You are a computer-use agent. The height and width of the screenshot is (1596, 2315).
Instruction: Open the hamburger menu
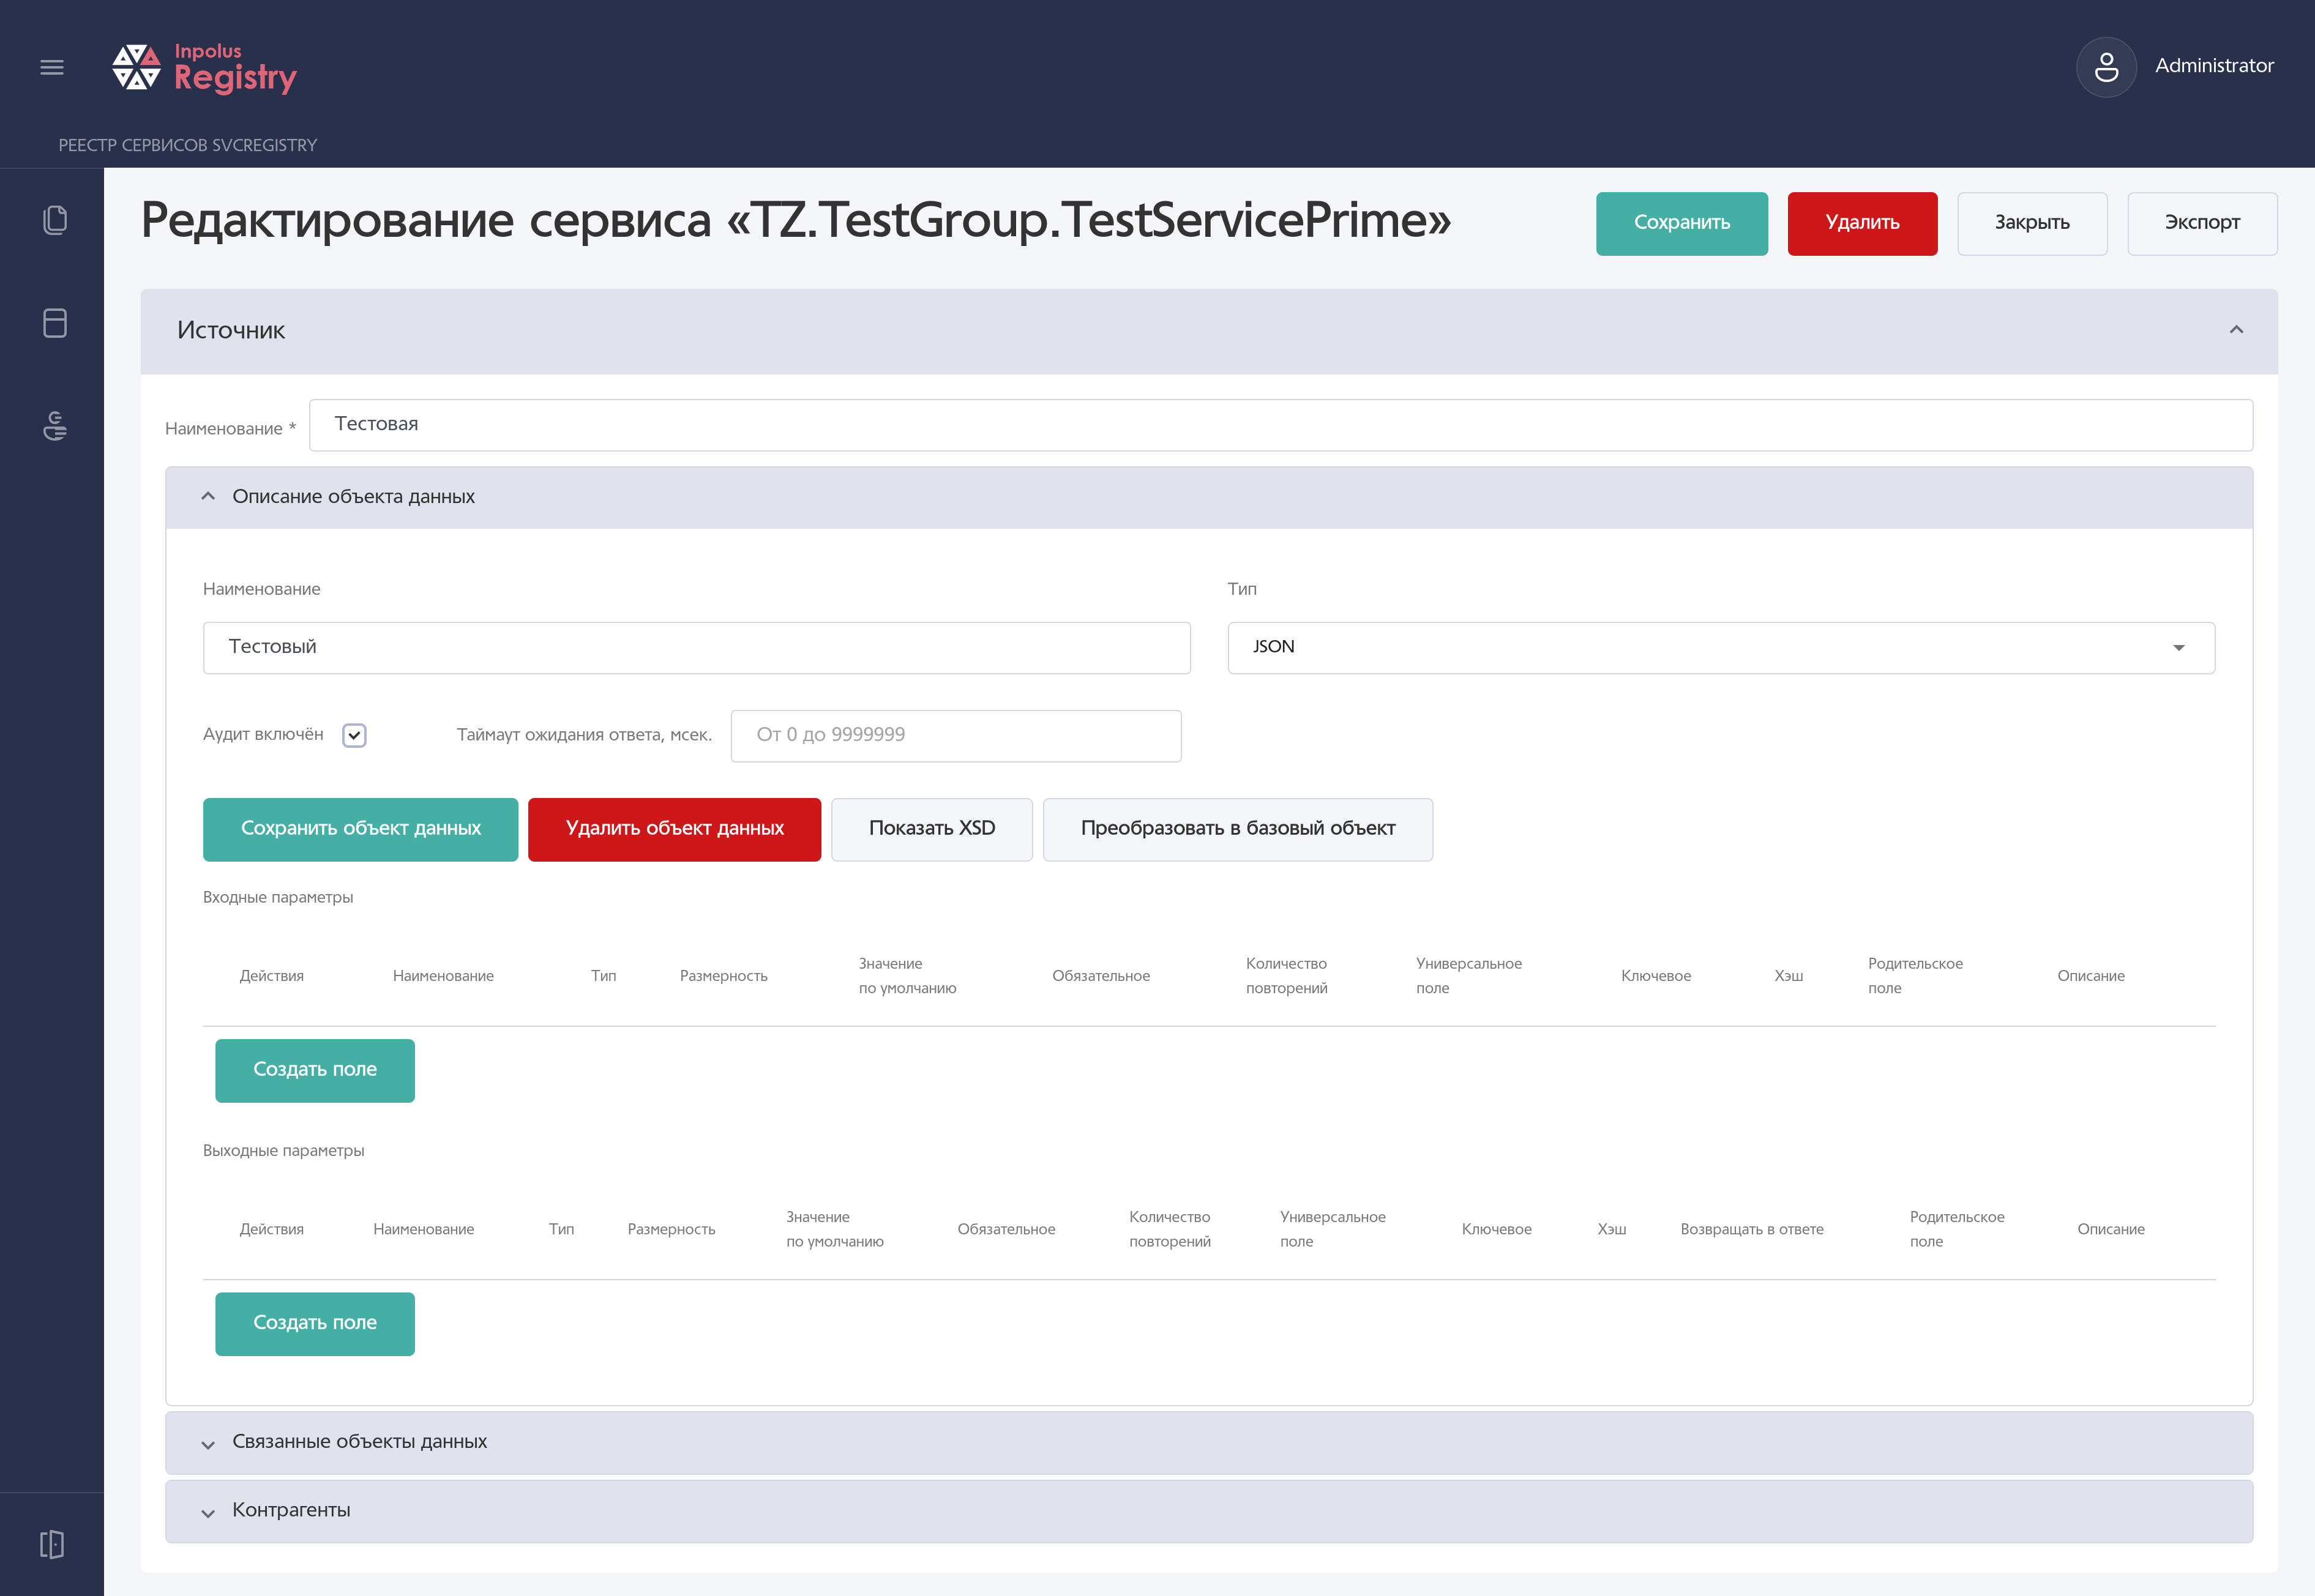[x=52, y=67]
